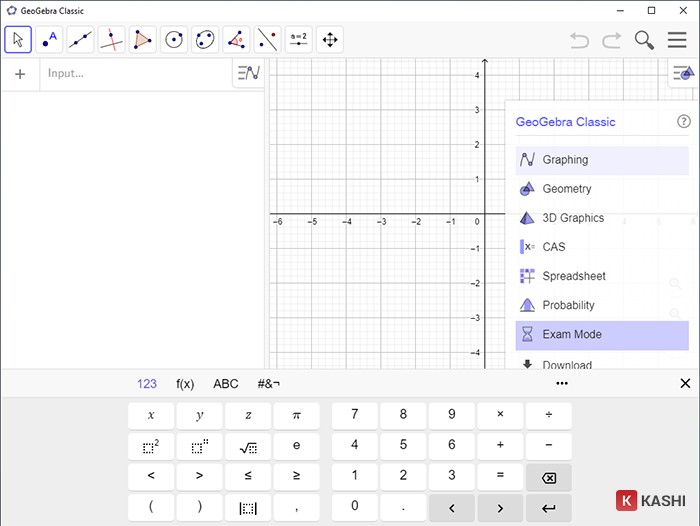This screenshot has height=526, width=700.
Task: Choose the Geometry perspective
Action: [x=602, y=189]
